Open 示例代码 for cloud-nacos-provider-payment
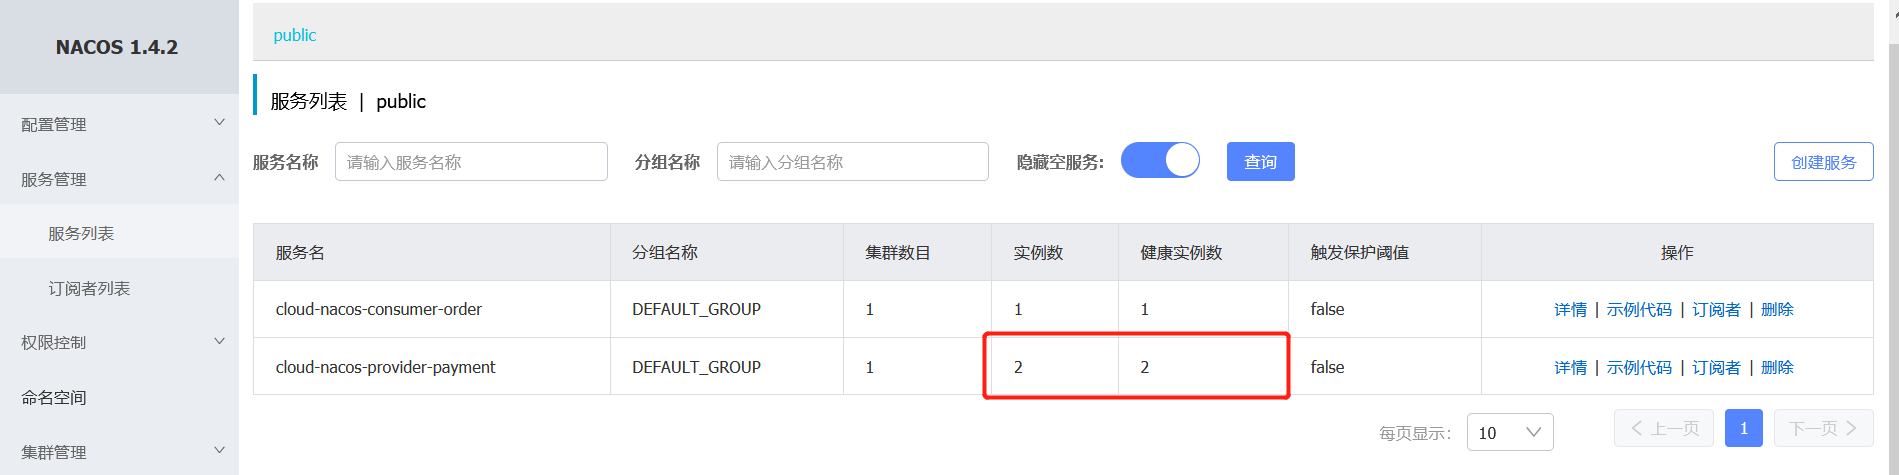Screen dimensions: 1899x475 (x=1639, y=368)
